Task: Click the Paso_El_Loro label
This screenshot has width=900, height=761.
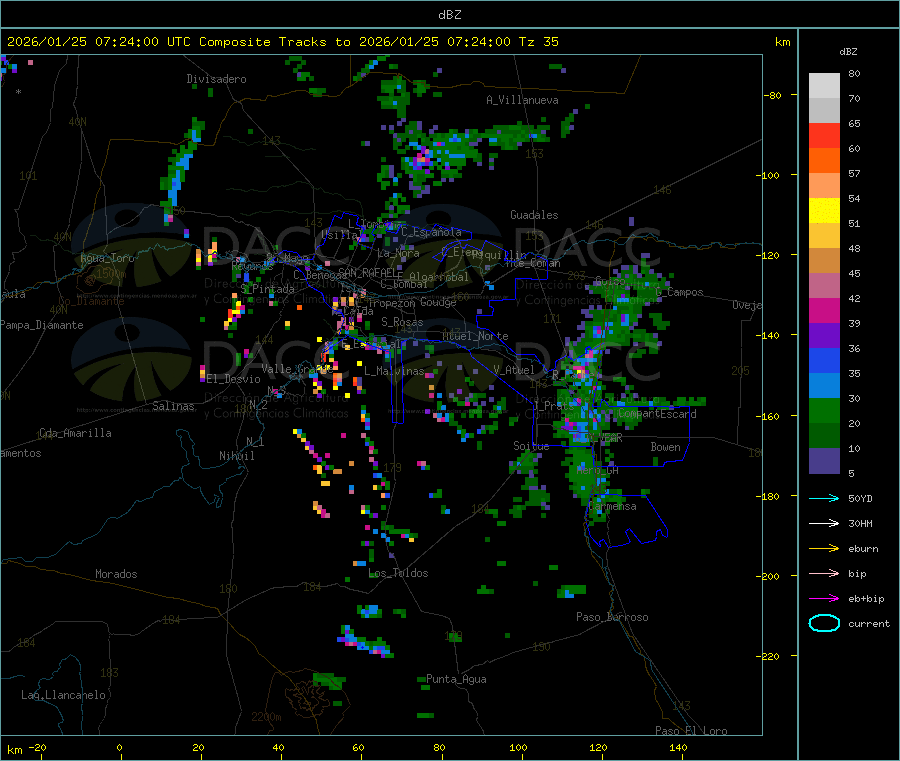Action: coord(691,731)
